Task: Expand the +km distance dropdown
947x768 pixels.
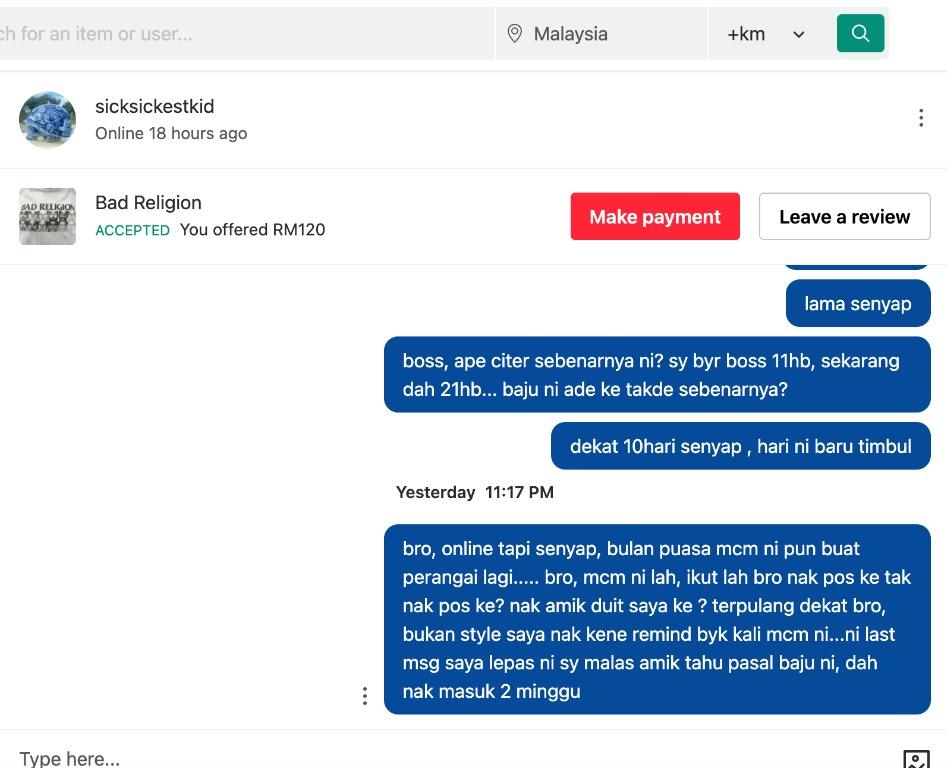Action: coord(765,34)
